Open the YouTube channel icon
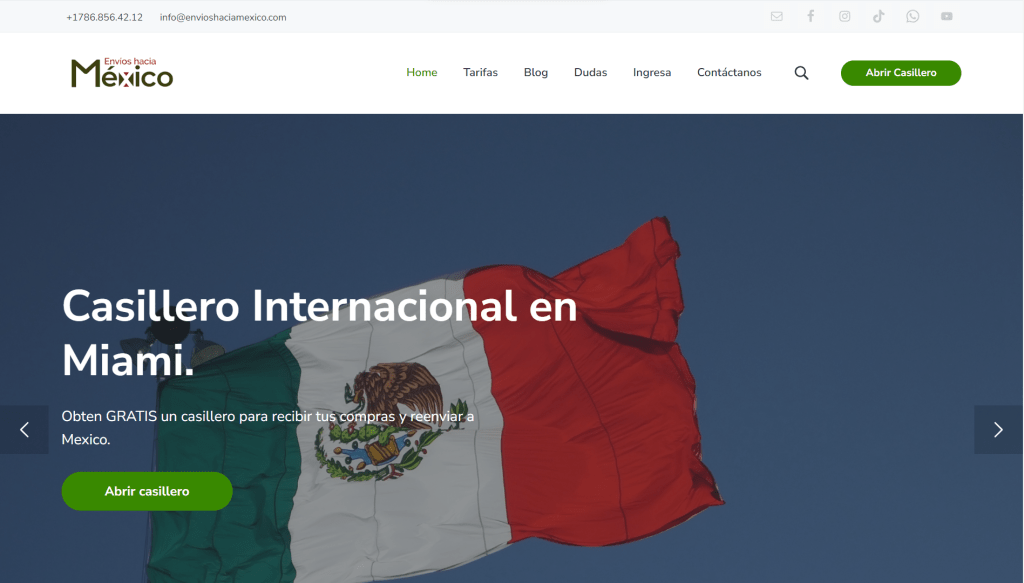Screen dimensions: 1024x583 tap(946, 16)
